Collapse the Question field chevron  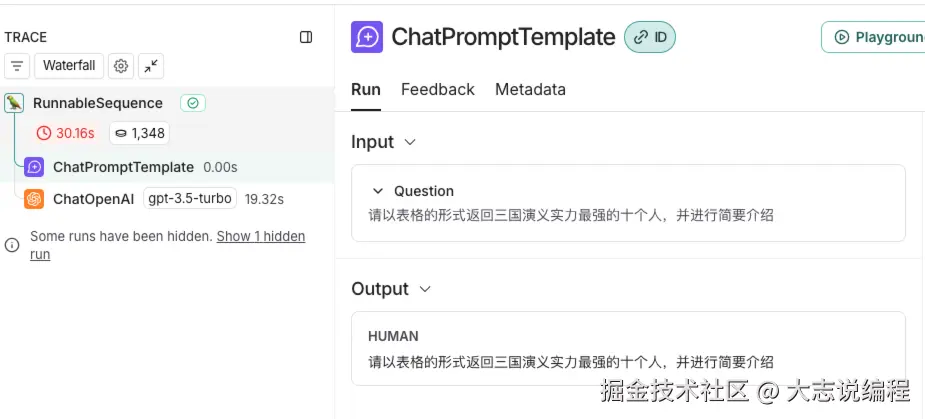[378, 191]
